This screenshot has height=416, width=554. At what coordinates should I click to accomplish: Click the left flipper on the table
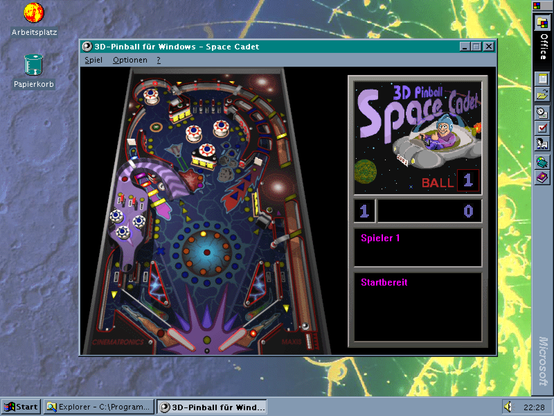181,339
